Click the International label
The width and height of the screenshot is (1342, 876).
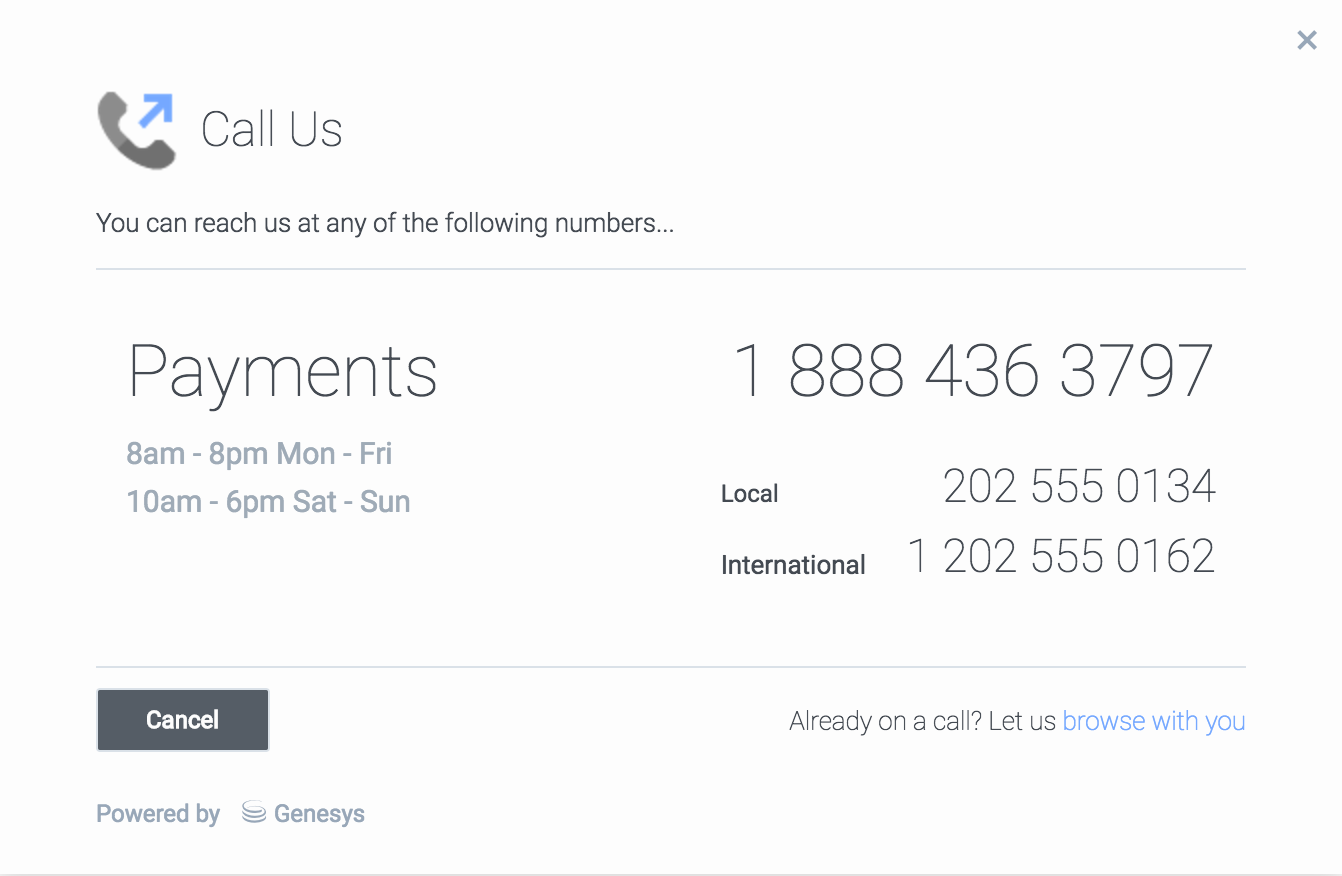tap(793, 565)
